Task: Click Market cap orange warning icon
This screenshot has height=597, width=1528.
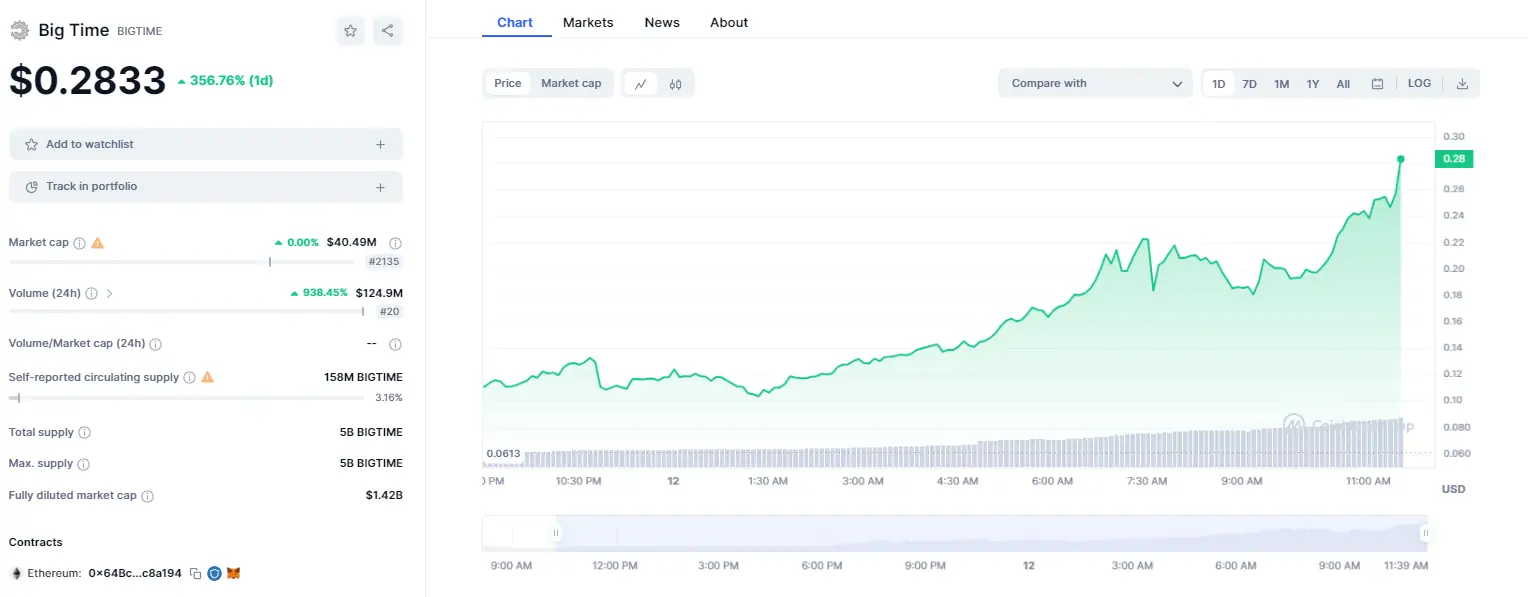Action: coord(97,242)
